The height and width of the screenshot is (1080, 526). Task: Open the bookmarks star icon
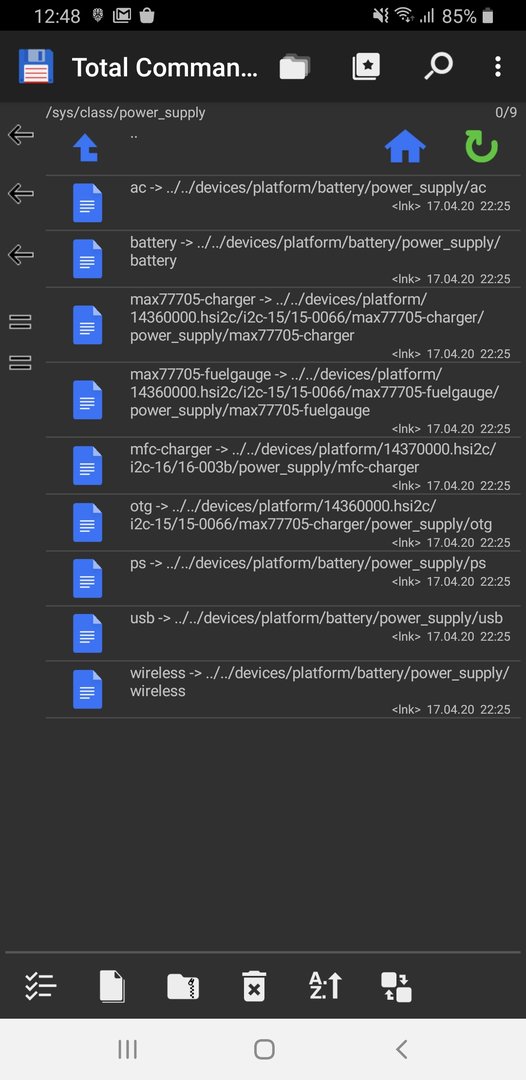click(366, 67)
